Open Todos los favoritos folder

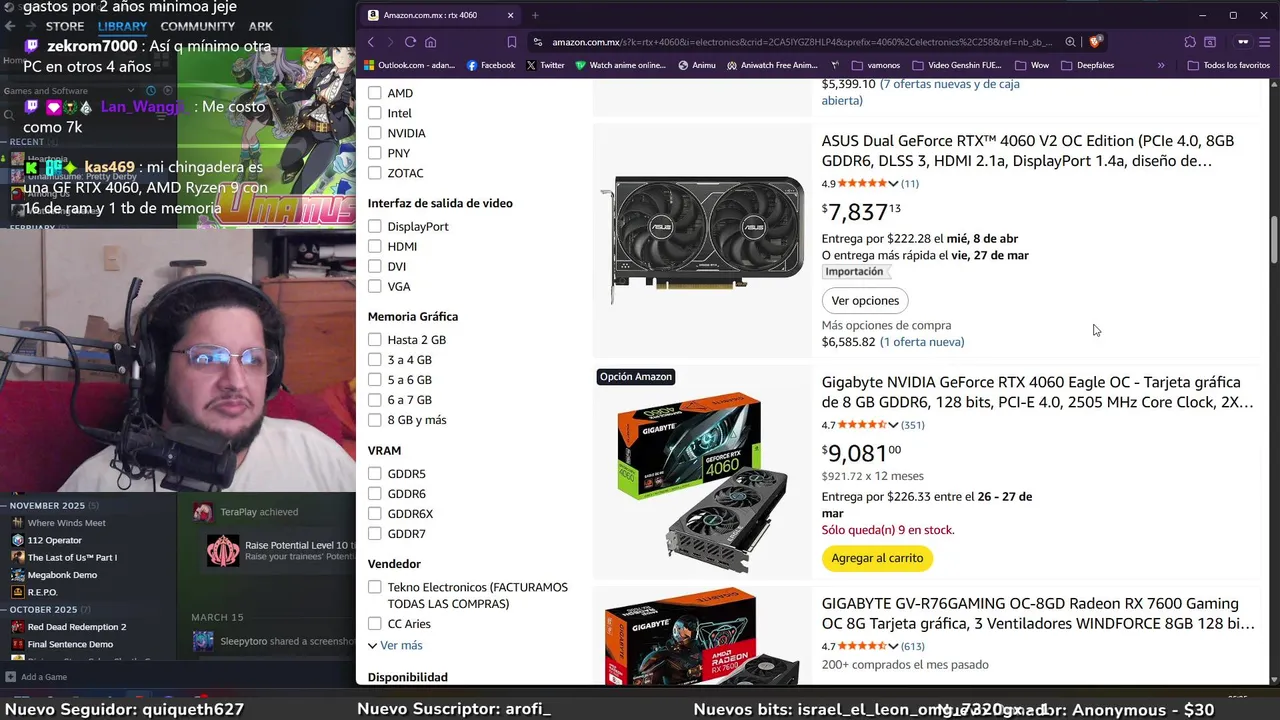click(x=1229, y=65)
